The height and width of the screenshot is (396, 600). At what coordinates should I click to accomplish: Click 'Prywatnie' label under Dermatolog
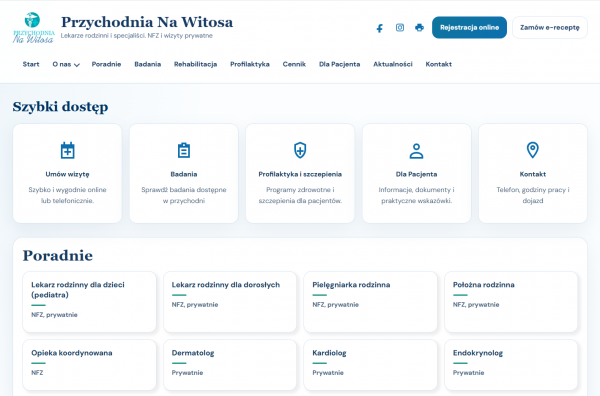187,373
